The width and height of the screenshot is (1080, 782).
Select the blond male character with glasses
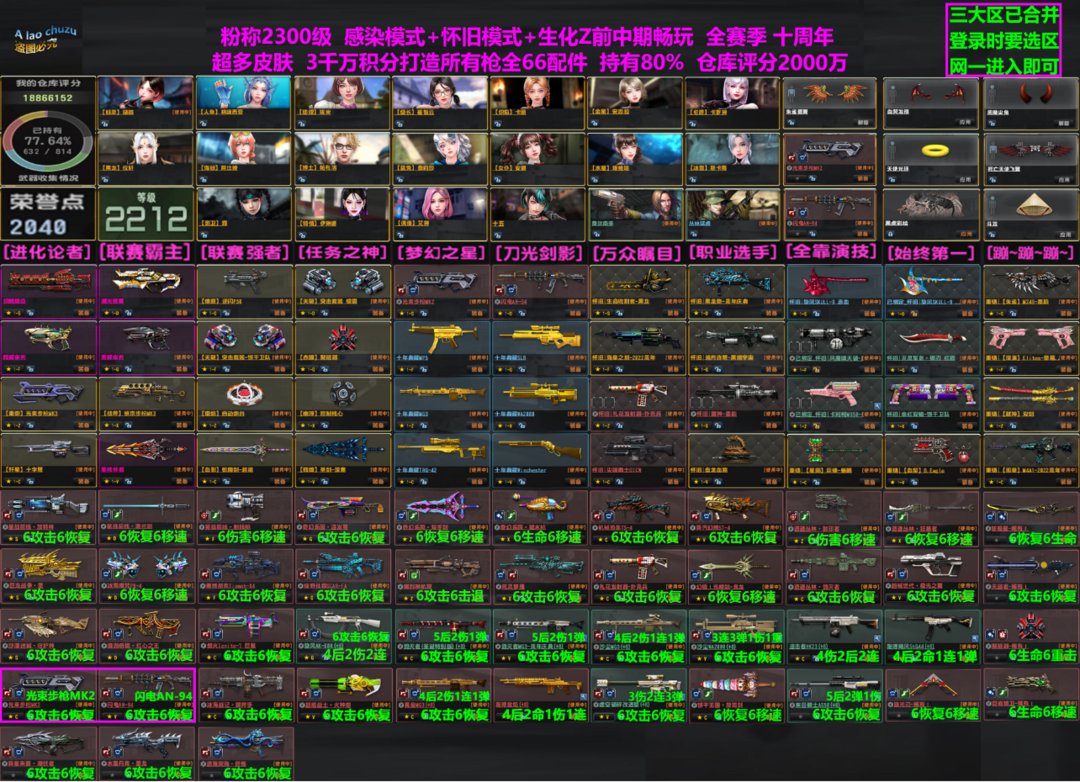pyautogui.click(x=342, y=158)
